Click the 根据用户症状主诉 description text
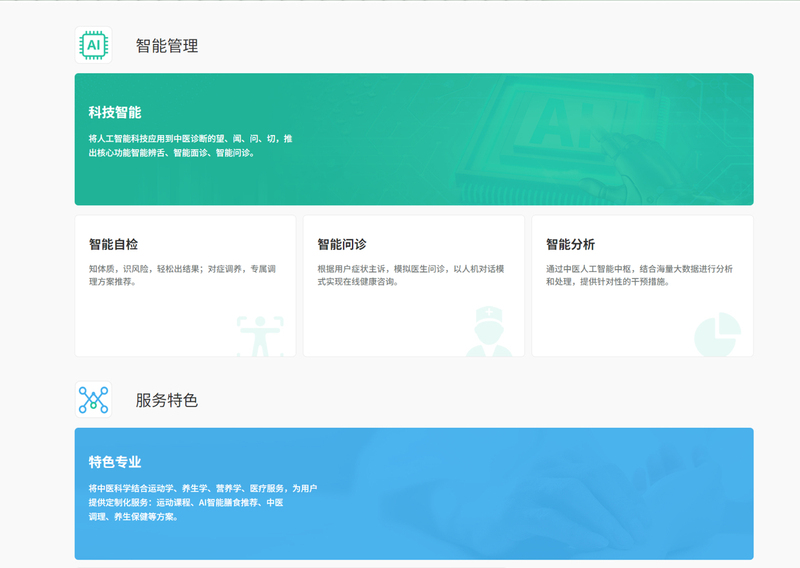The height and width of the screenshot is (568, 800). click(x=411, y=275)
